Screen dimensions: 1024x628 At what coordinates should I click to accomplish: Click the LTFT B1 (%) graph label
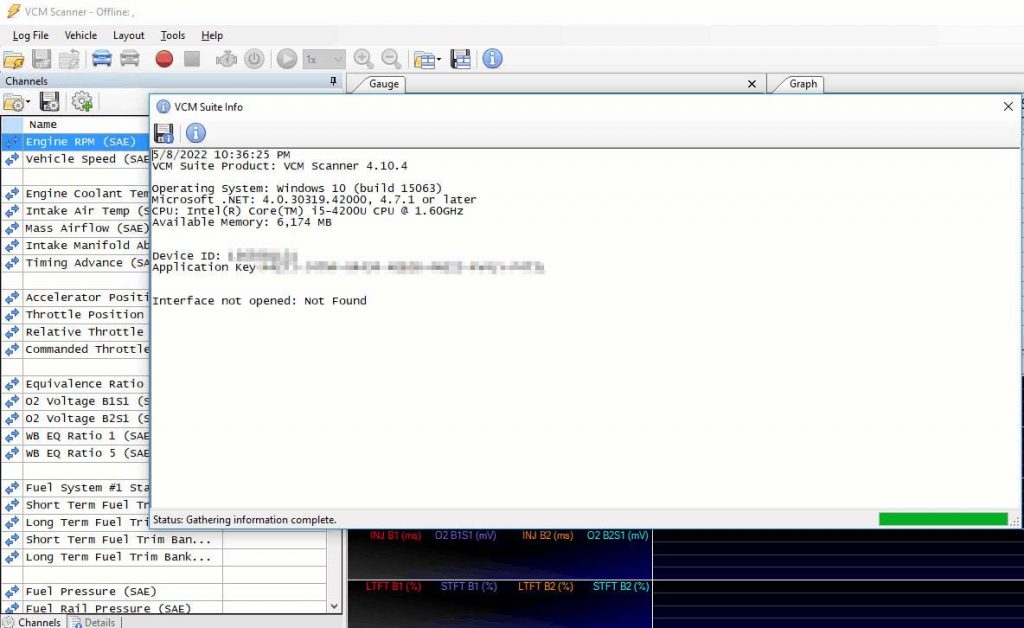tap(393, 586)
